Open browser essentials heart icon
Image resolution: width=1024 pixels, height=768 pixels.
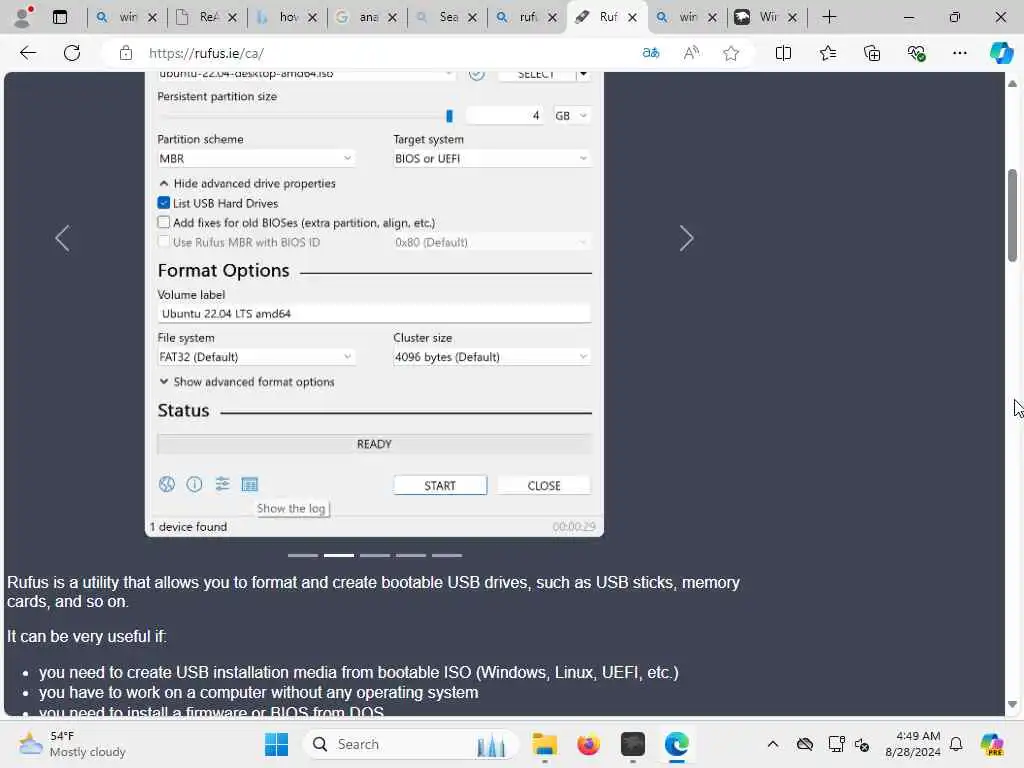[916, 53]
